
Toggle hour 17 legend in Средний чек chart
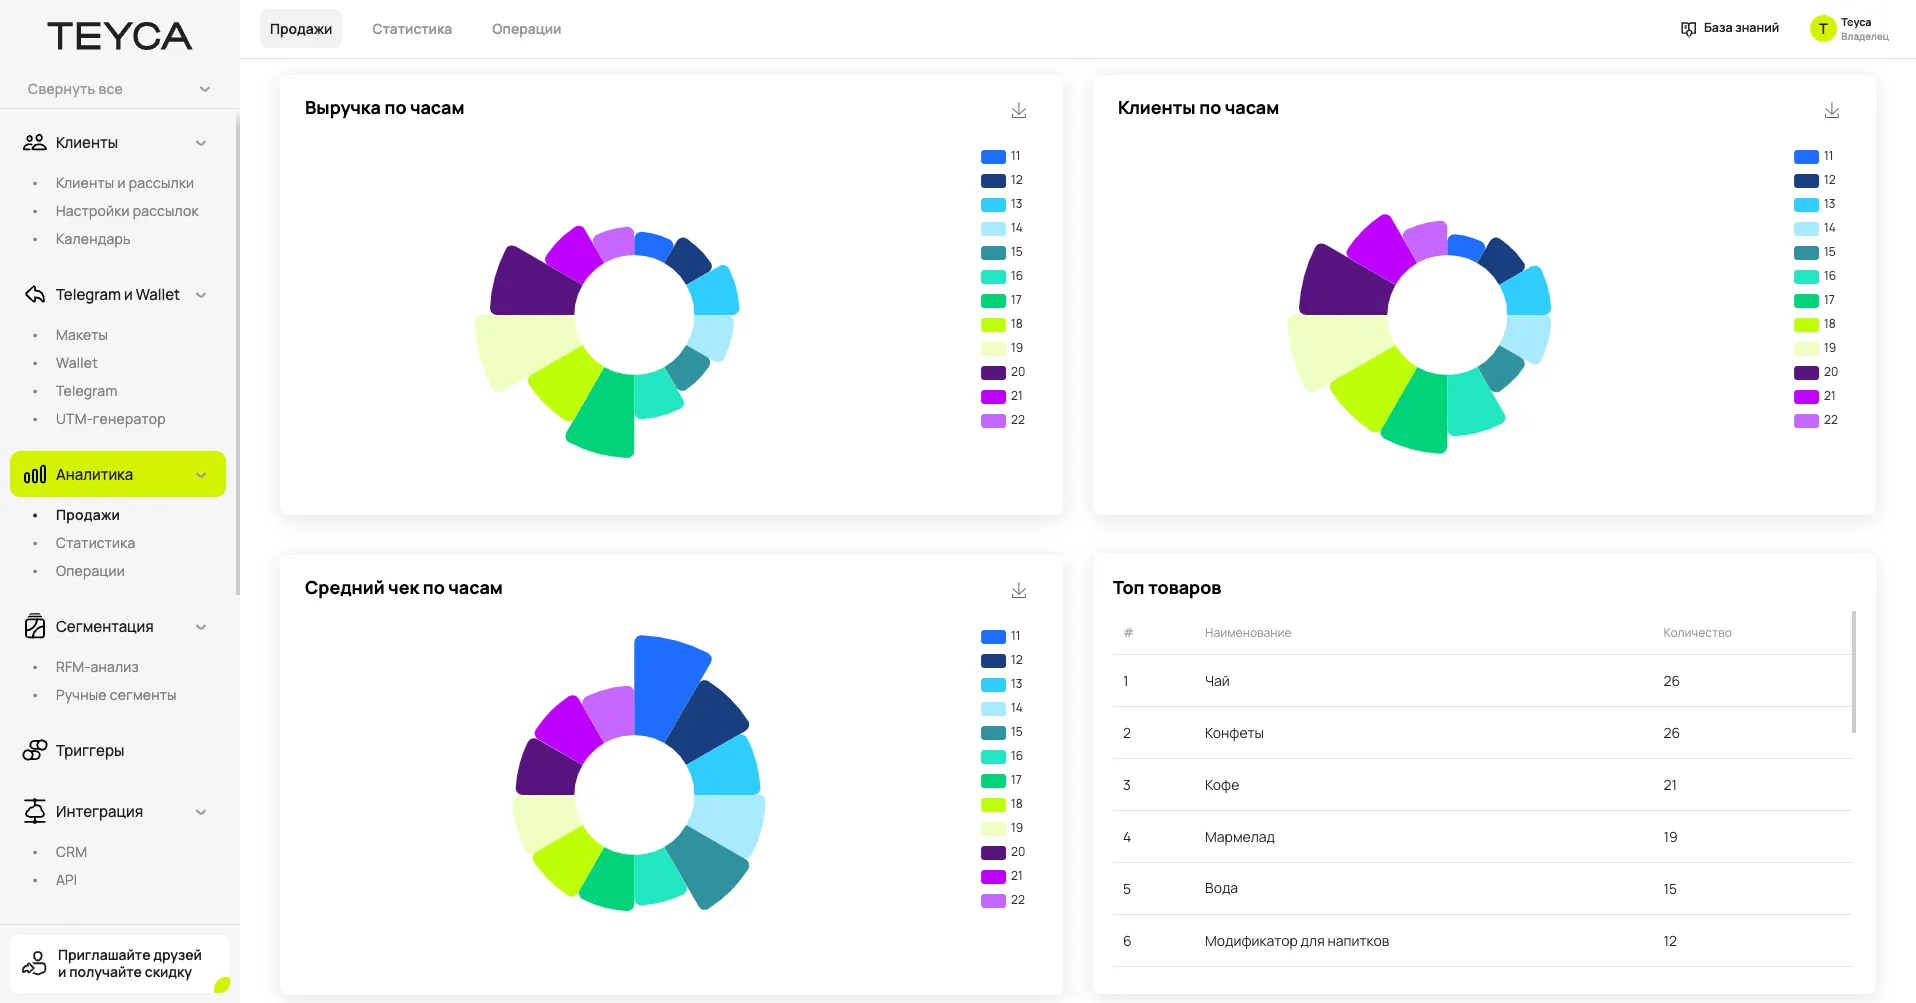(x=1001, y=781)
